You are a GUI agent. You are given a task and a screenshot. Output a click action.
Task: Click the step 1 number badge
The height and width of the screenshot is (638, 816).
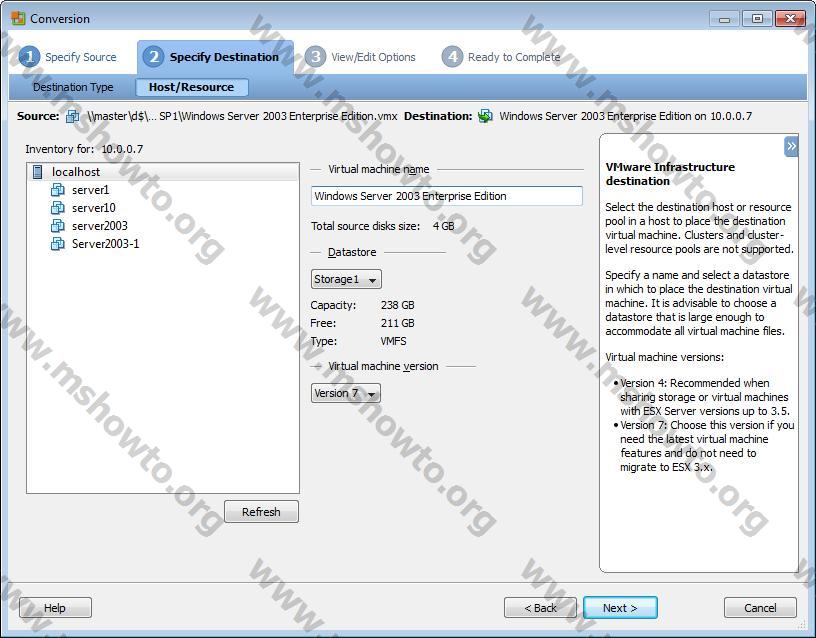[29, 57]
